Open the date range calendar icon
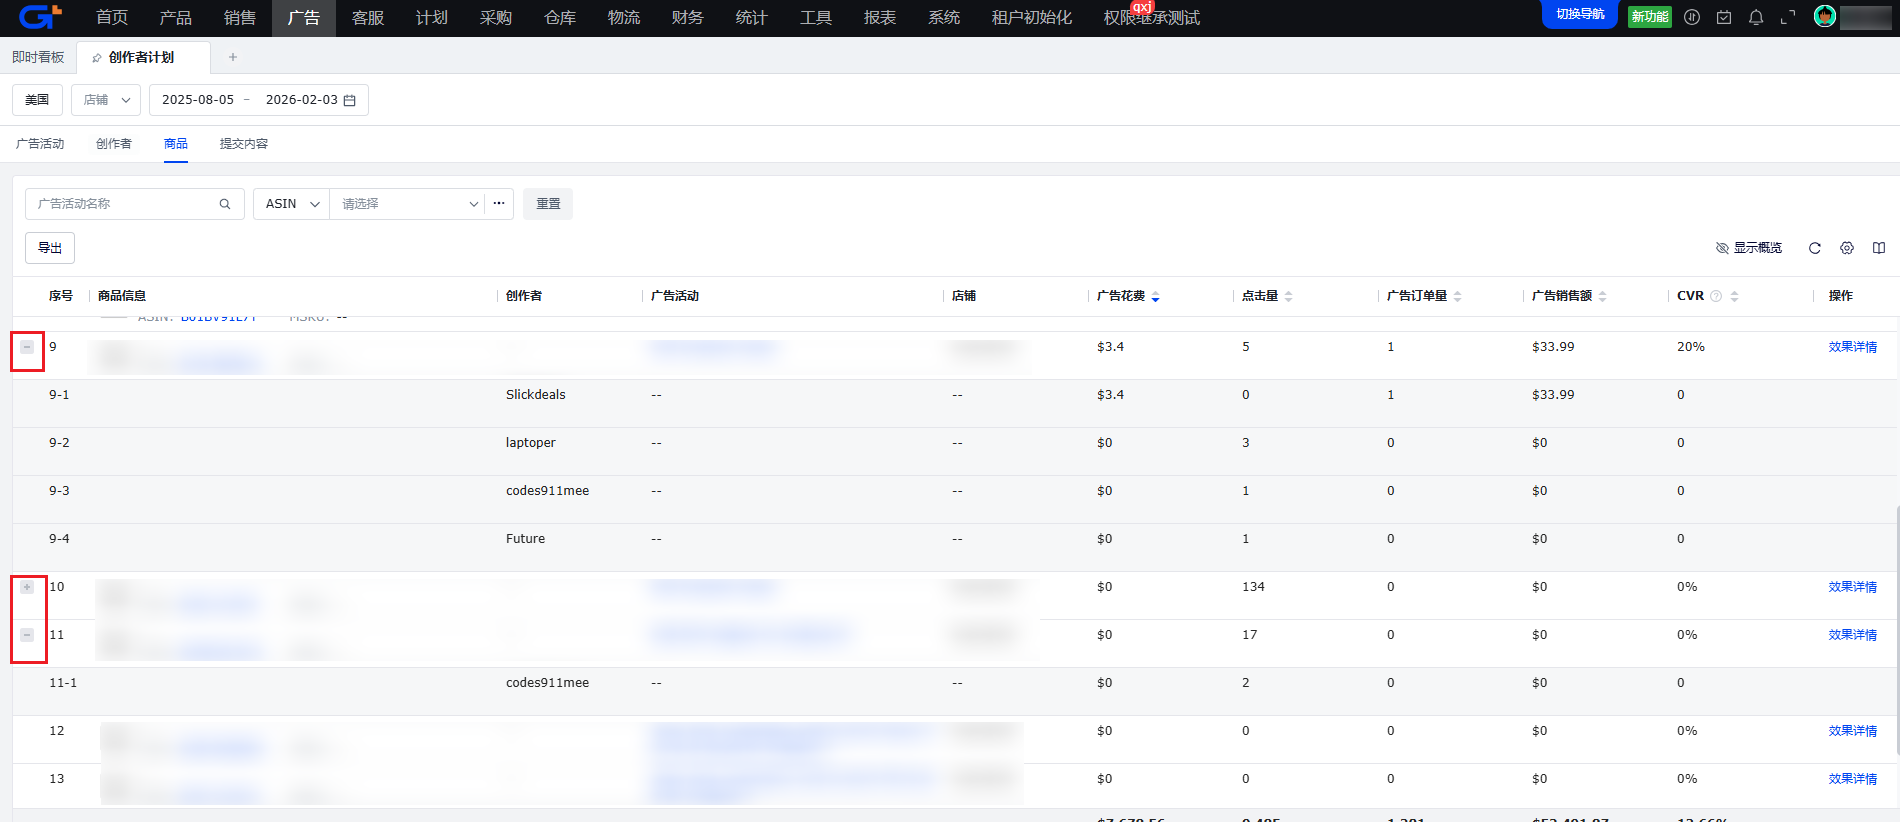Image resolution: width=1900 pixels, height=822 pixels. click(x=350, y=100)
